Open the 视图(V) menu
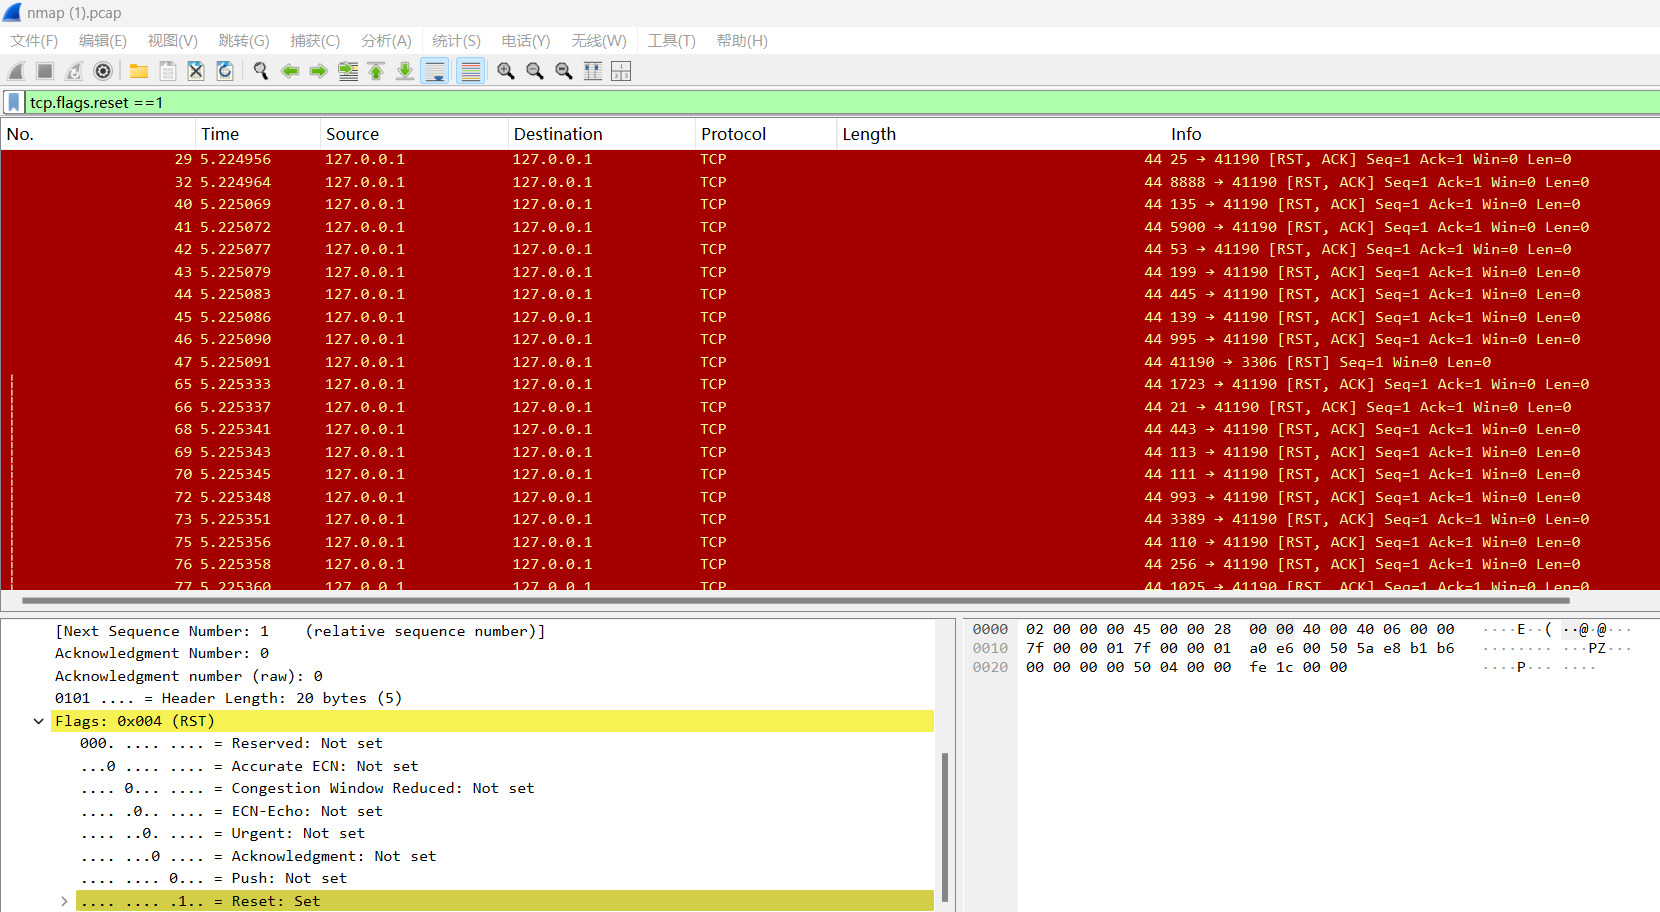 click(x=173, y=41)
